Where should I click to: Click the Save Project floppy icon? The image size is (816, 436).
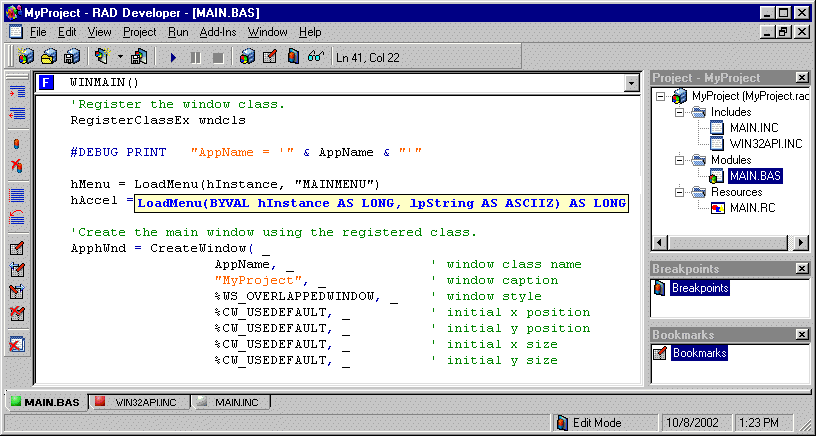[x=72, y=57]
